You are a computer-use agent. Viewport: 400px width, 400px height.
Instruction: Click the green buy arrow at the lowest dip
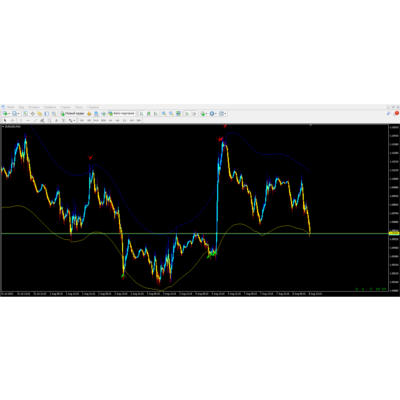123,275
